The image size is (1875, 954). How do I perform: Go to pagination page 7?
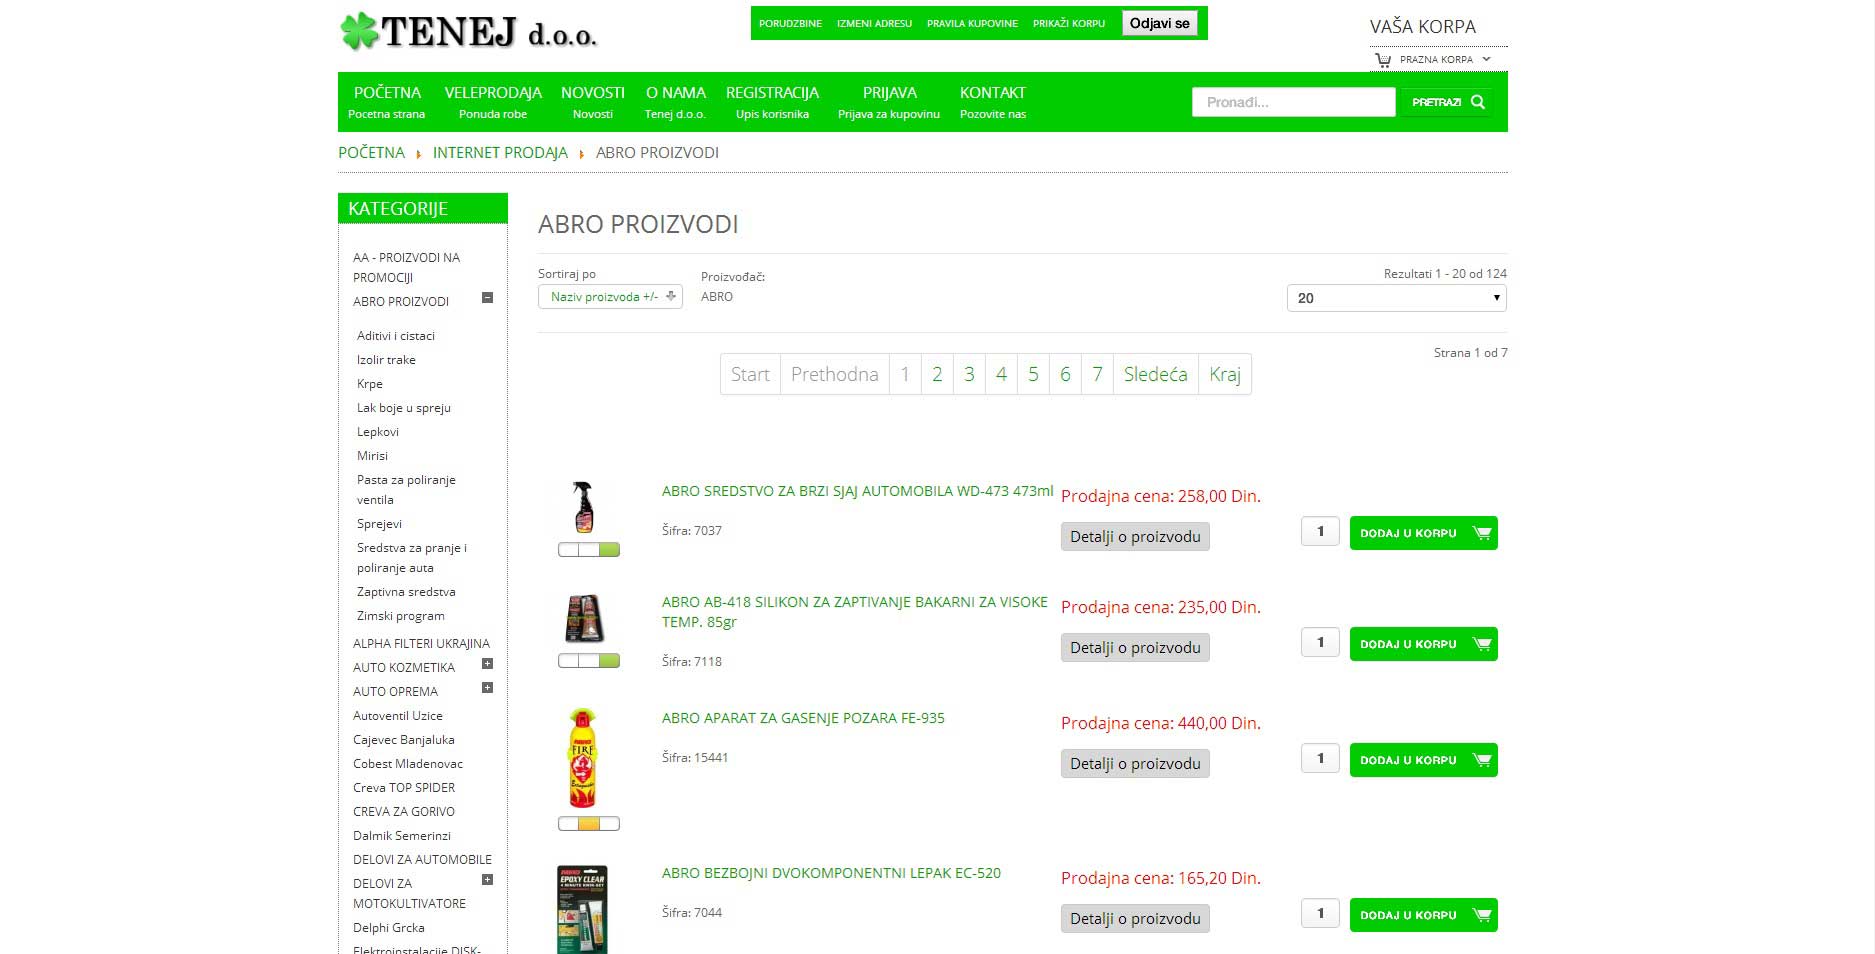pos(1097,374)
